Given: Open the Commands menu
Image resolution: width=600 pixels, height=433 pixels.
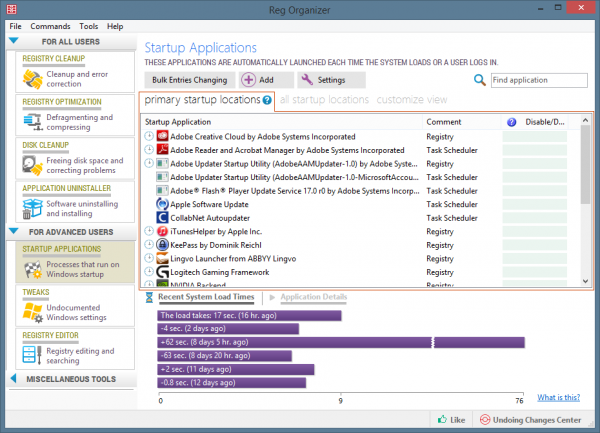Looking at the screenshot, I should [50, 25].
